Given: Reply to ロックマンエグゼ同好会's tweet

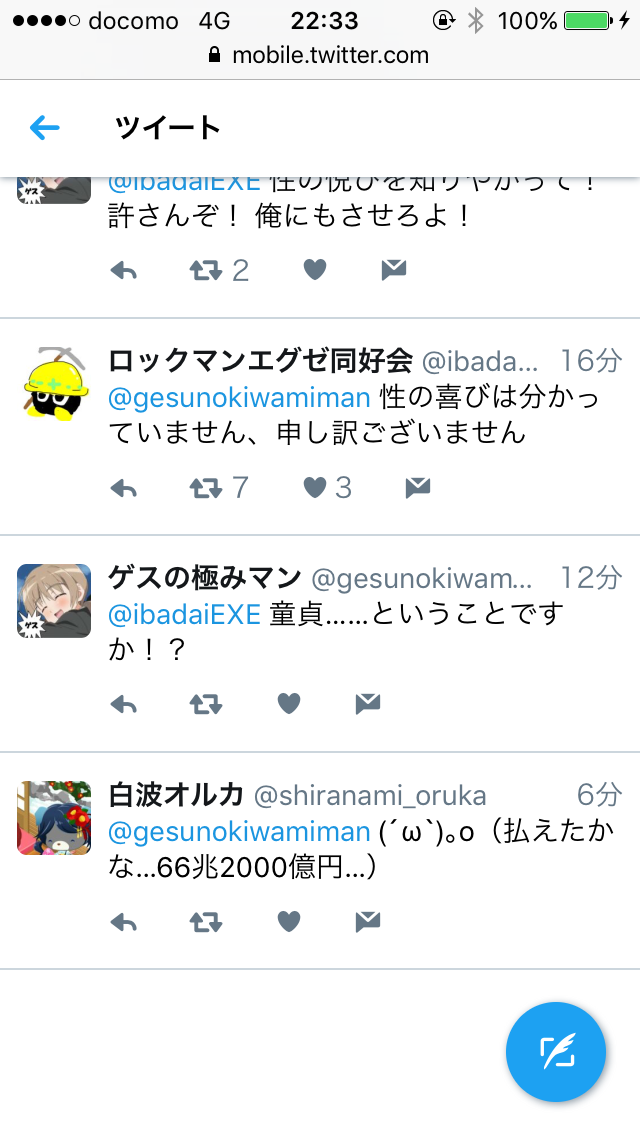Looking at the screenshot, I should click(124, 488).
